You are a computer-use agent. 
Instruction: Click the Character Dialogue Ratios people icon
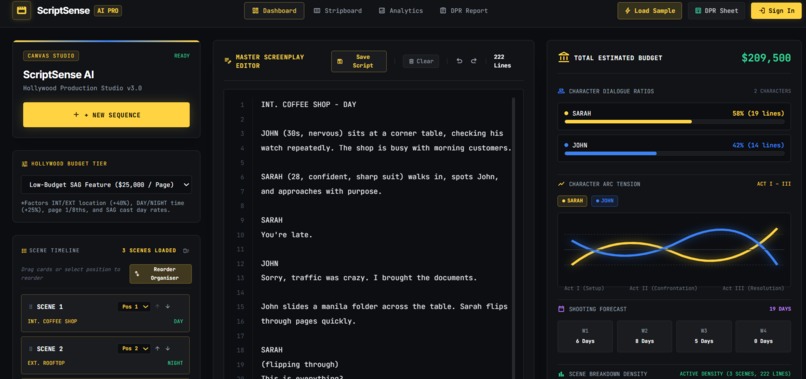coord(561,91)
